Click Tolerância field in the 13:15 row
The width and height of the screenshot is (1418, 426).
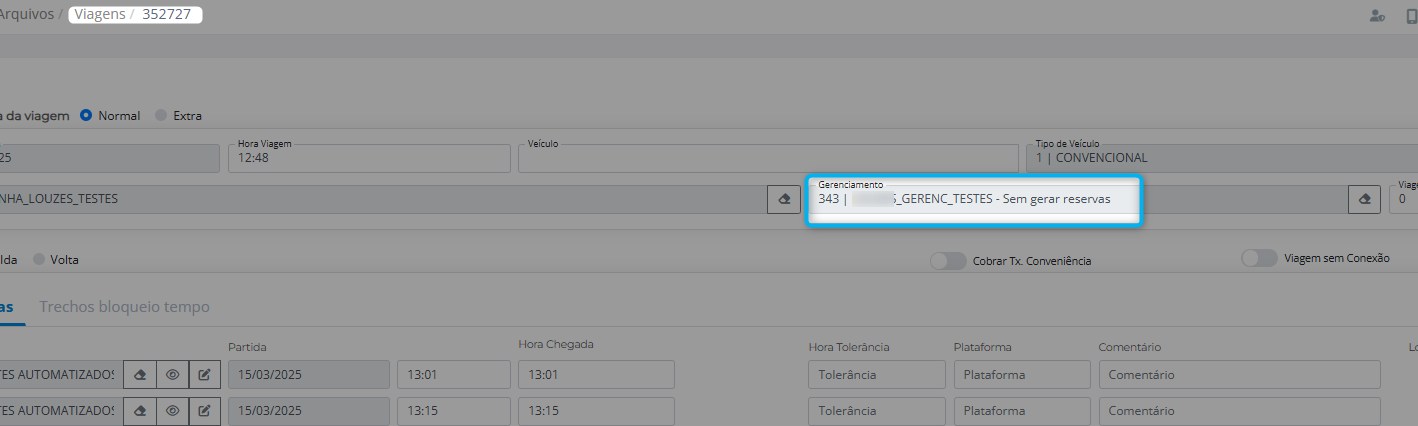877,411
